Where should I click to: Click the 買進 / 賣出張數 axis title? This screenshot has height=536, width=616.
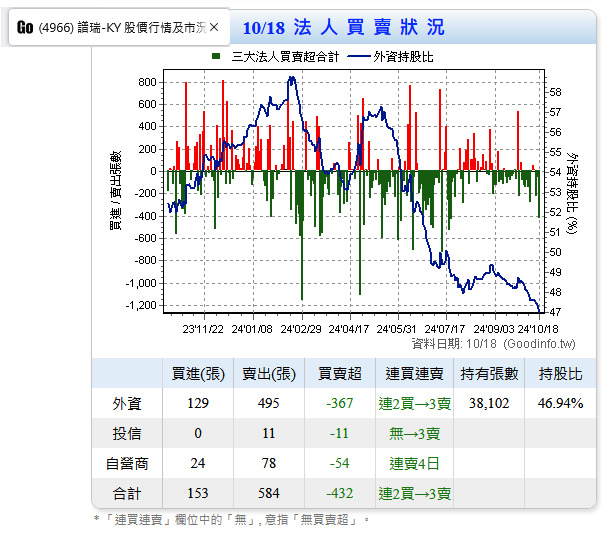(116, 191)
